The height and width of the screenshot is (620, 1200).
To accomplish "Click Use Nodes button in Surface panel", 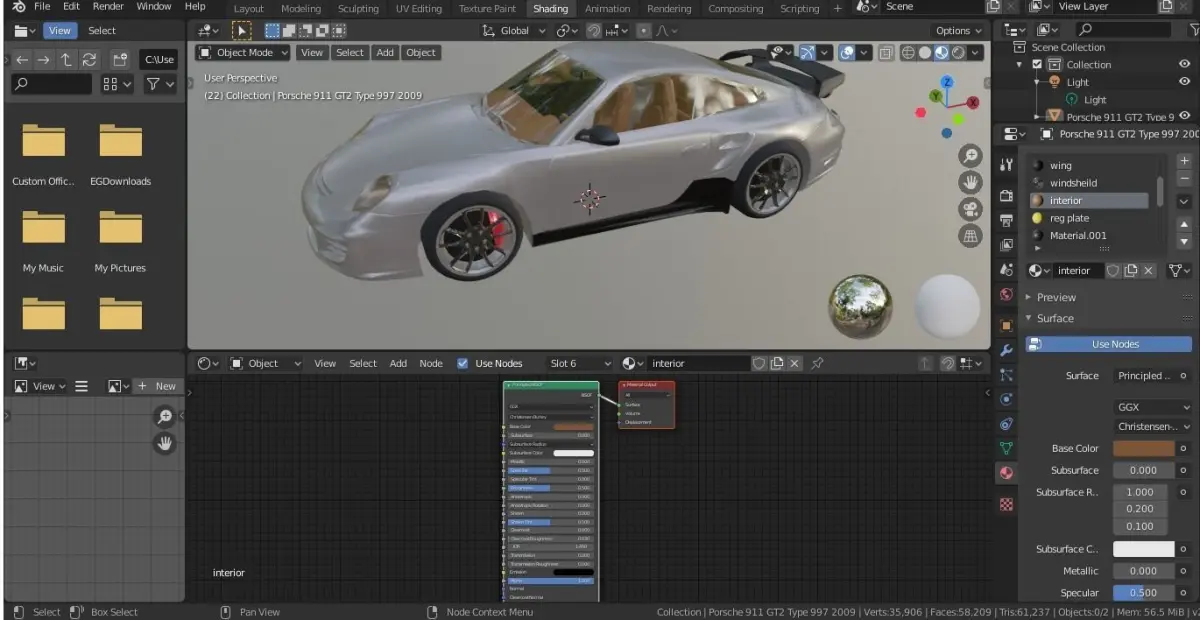I will (1109, 344).
